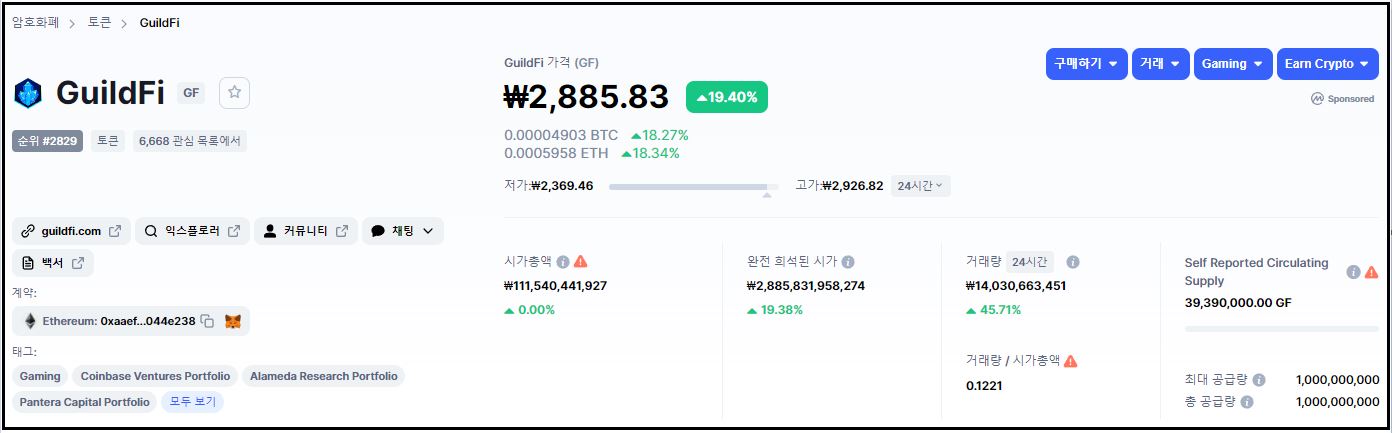The image size is (1392, 433).
Task: Click the GuildFi logo icon
Action: (x=28, y=93)
